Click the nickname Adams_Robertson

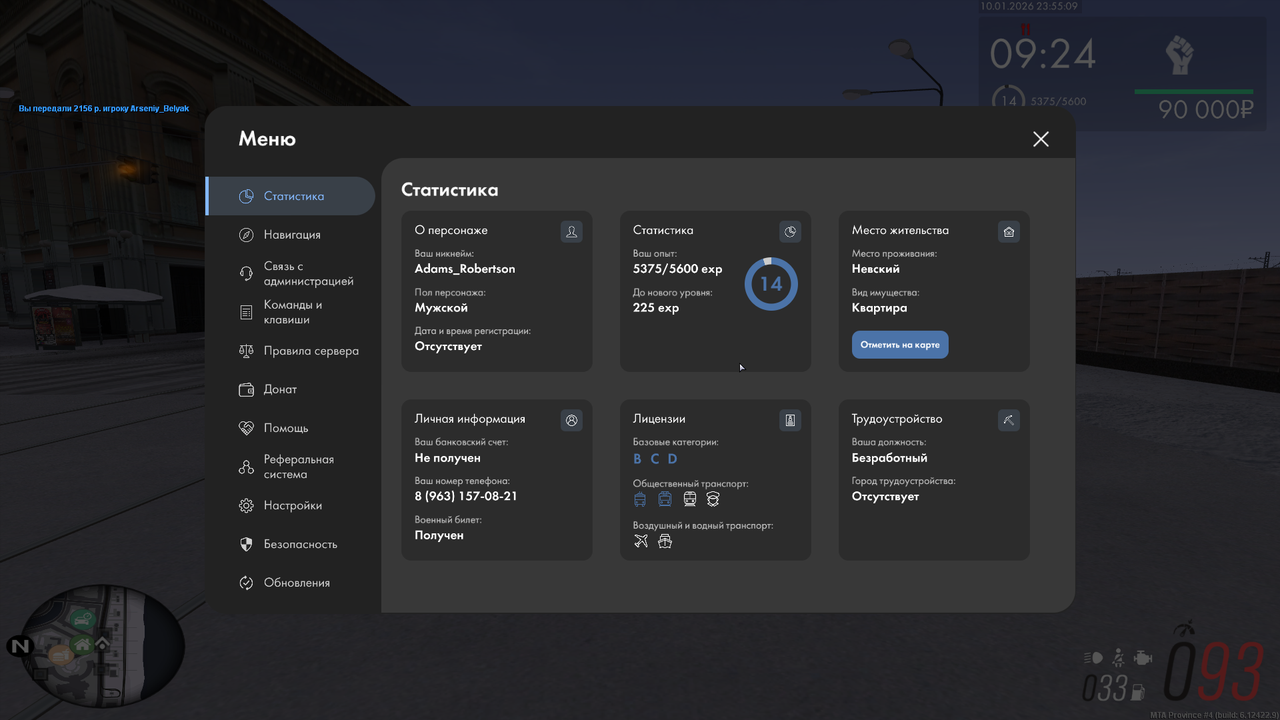click(465, 269)
